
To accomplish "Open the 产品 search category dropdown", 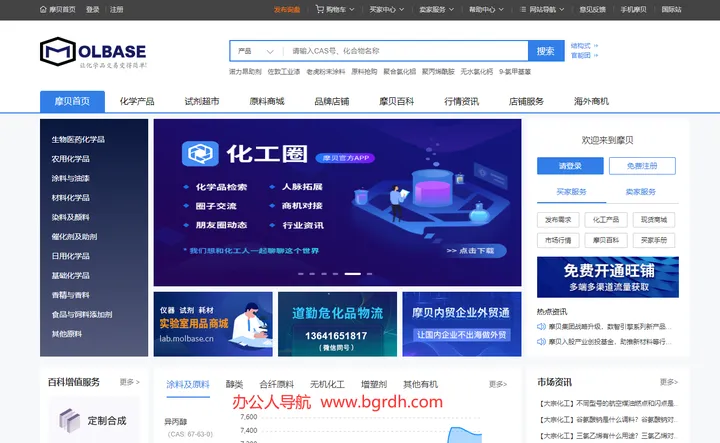I will [256, 51].
